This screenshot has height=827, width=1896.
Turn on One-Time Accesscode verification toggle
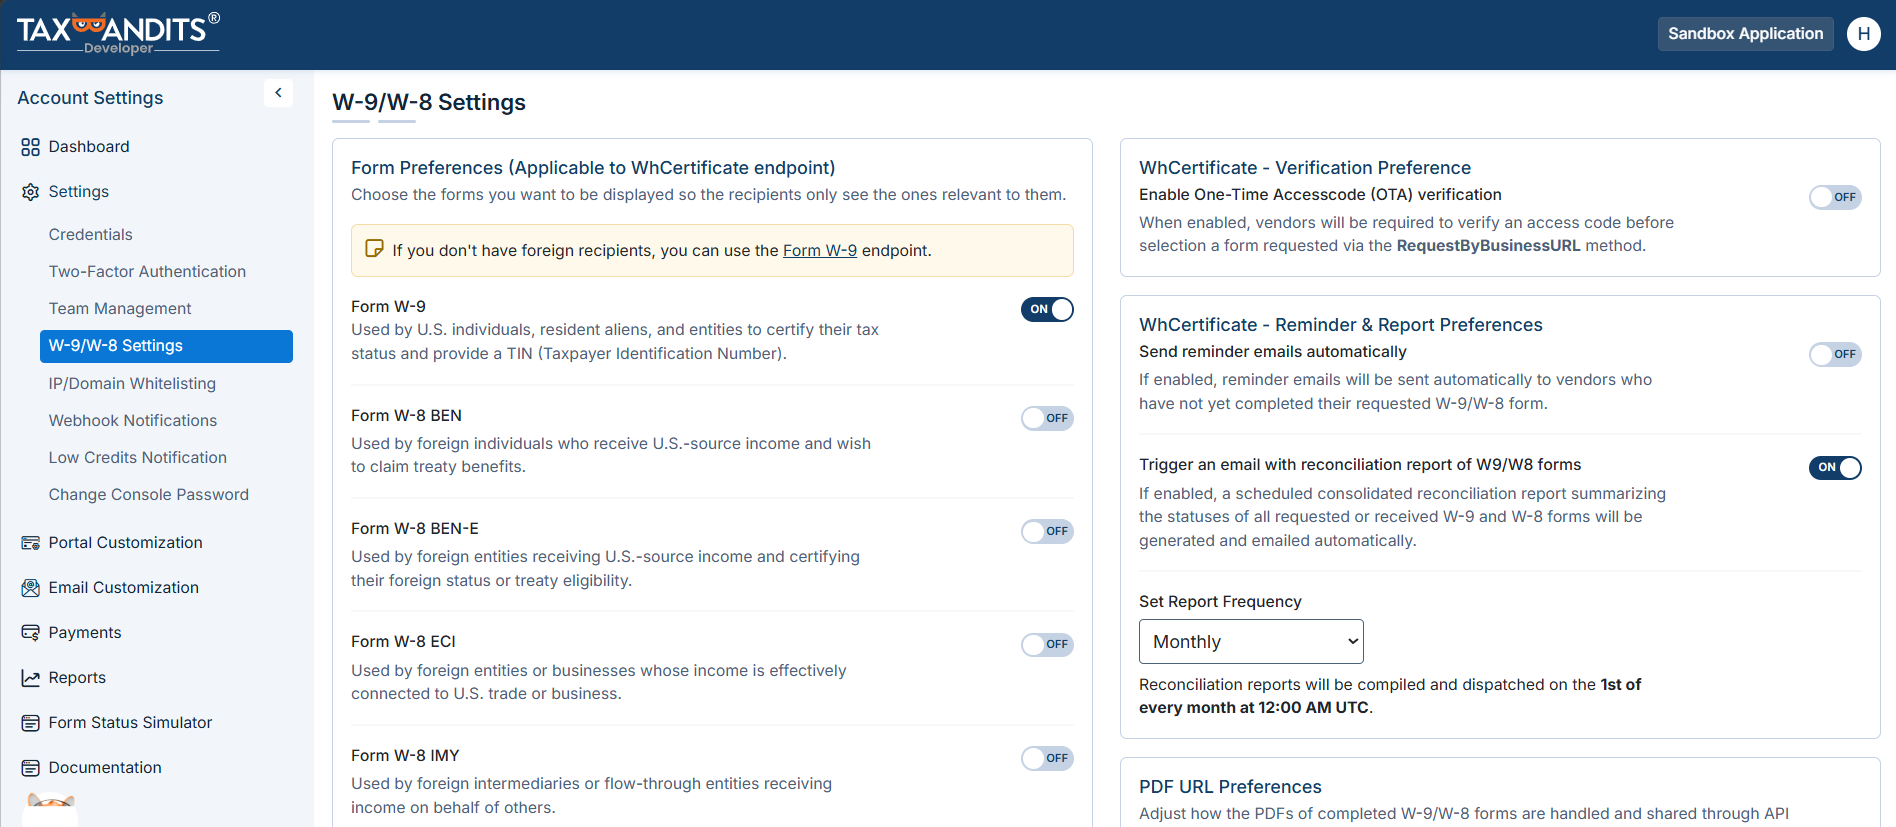tap(1835, 197)
